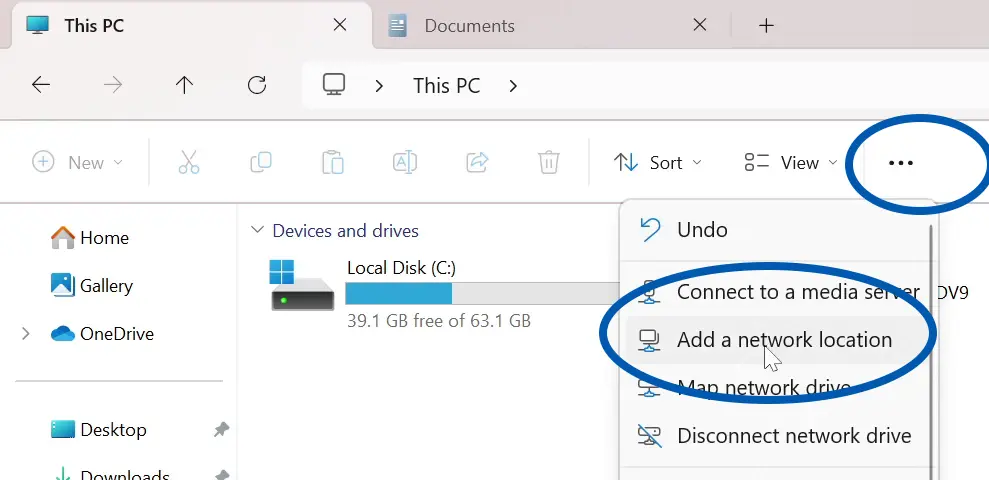Viewport: 989px width, 480px height.
Task: Click the Cut scissors icon
Action: pyautogui.click(x=189, y=163)
